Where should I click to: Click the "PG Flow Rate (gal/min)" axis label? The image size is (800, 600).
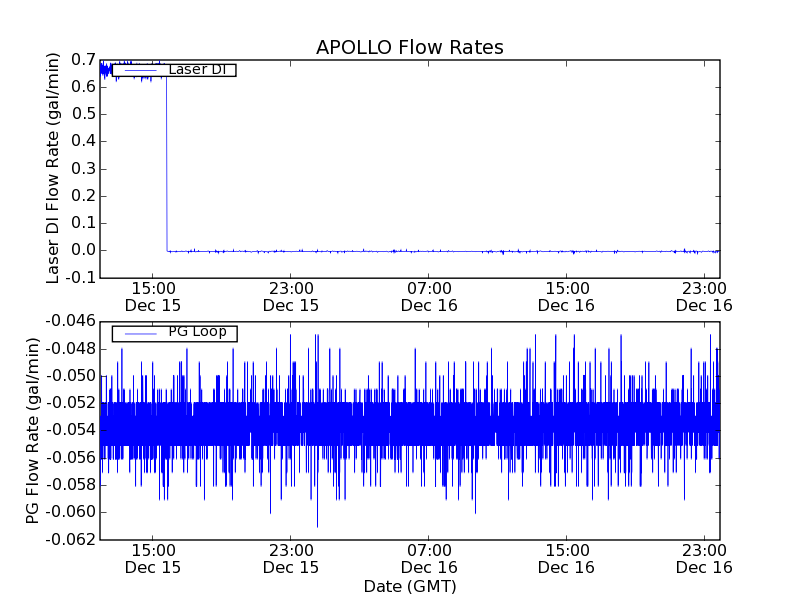[32, 430]
